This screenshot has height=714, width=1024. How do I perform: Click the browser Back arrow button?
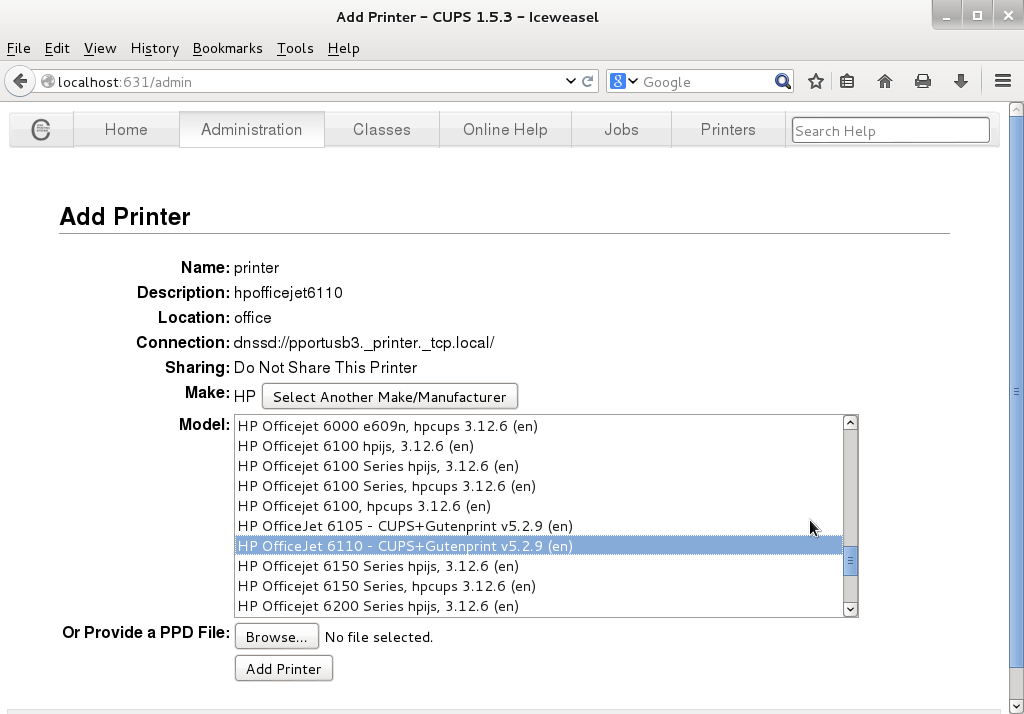pyautogui.click(x=20, y=82)
